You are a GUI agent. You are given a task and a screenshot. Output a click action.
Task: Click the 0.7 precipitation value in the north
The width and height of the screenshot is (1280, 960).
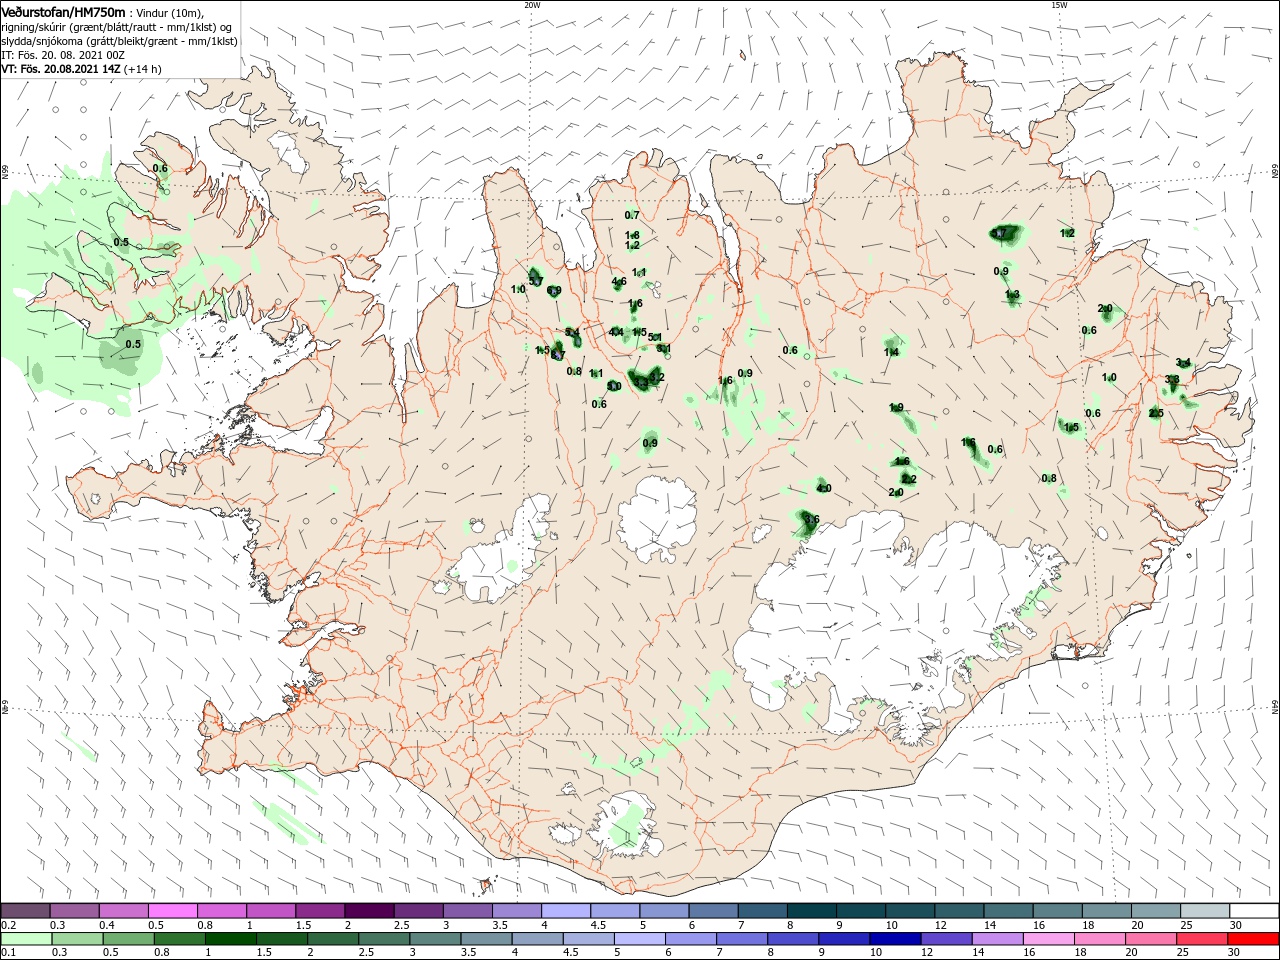(632, 215)
